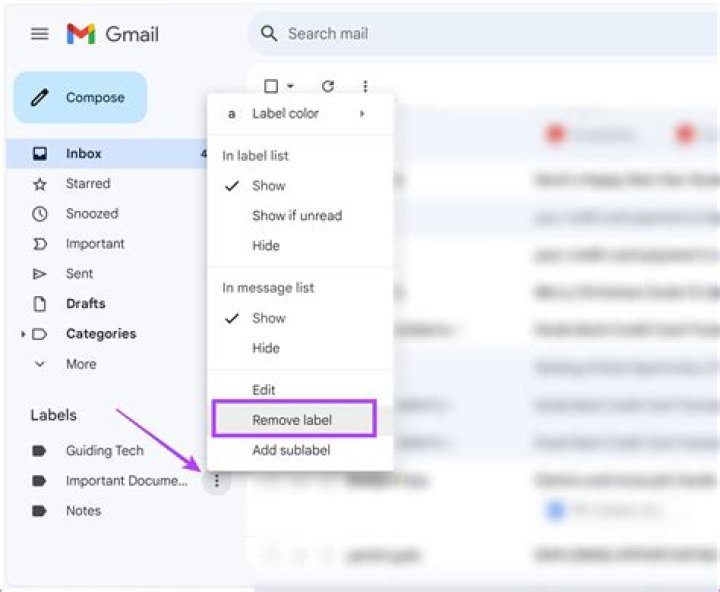Open the main menu hamburger icon
The image size is (720, 592).
(39, 34)
